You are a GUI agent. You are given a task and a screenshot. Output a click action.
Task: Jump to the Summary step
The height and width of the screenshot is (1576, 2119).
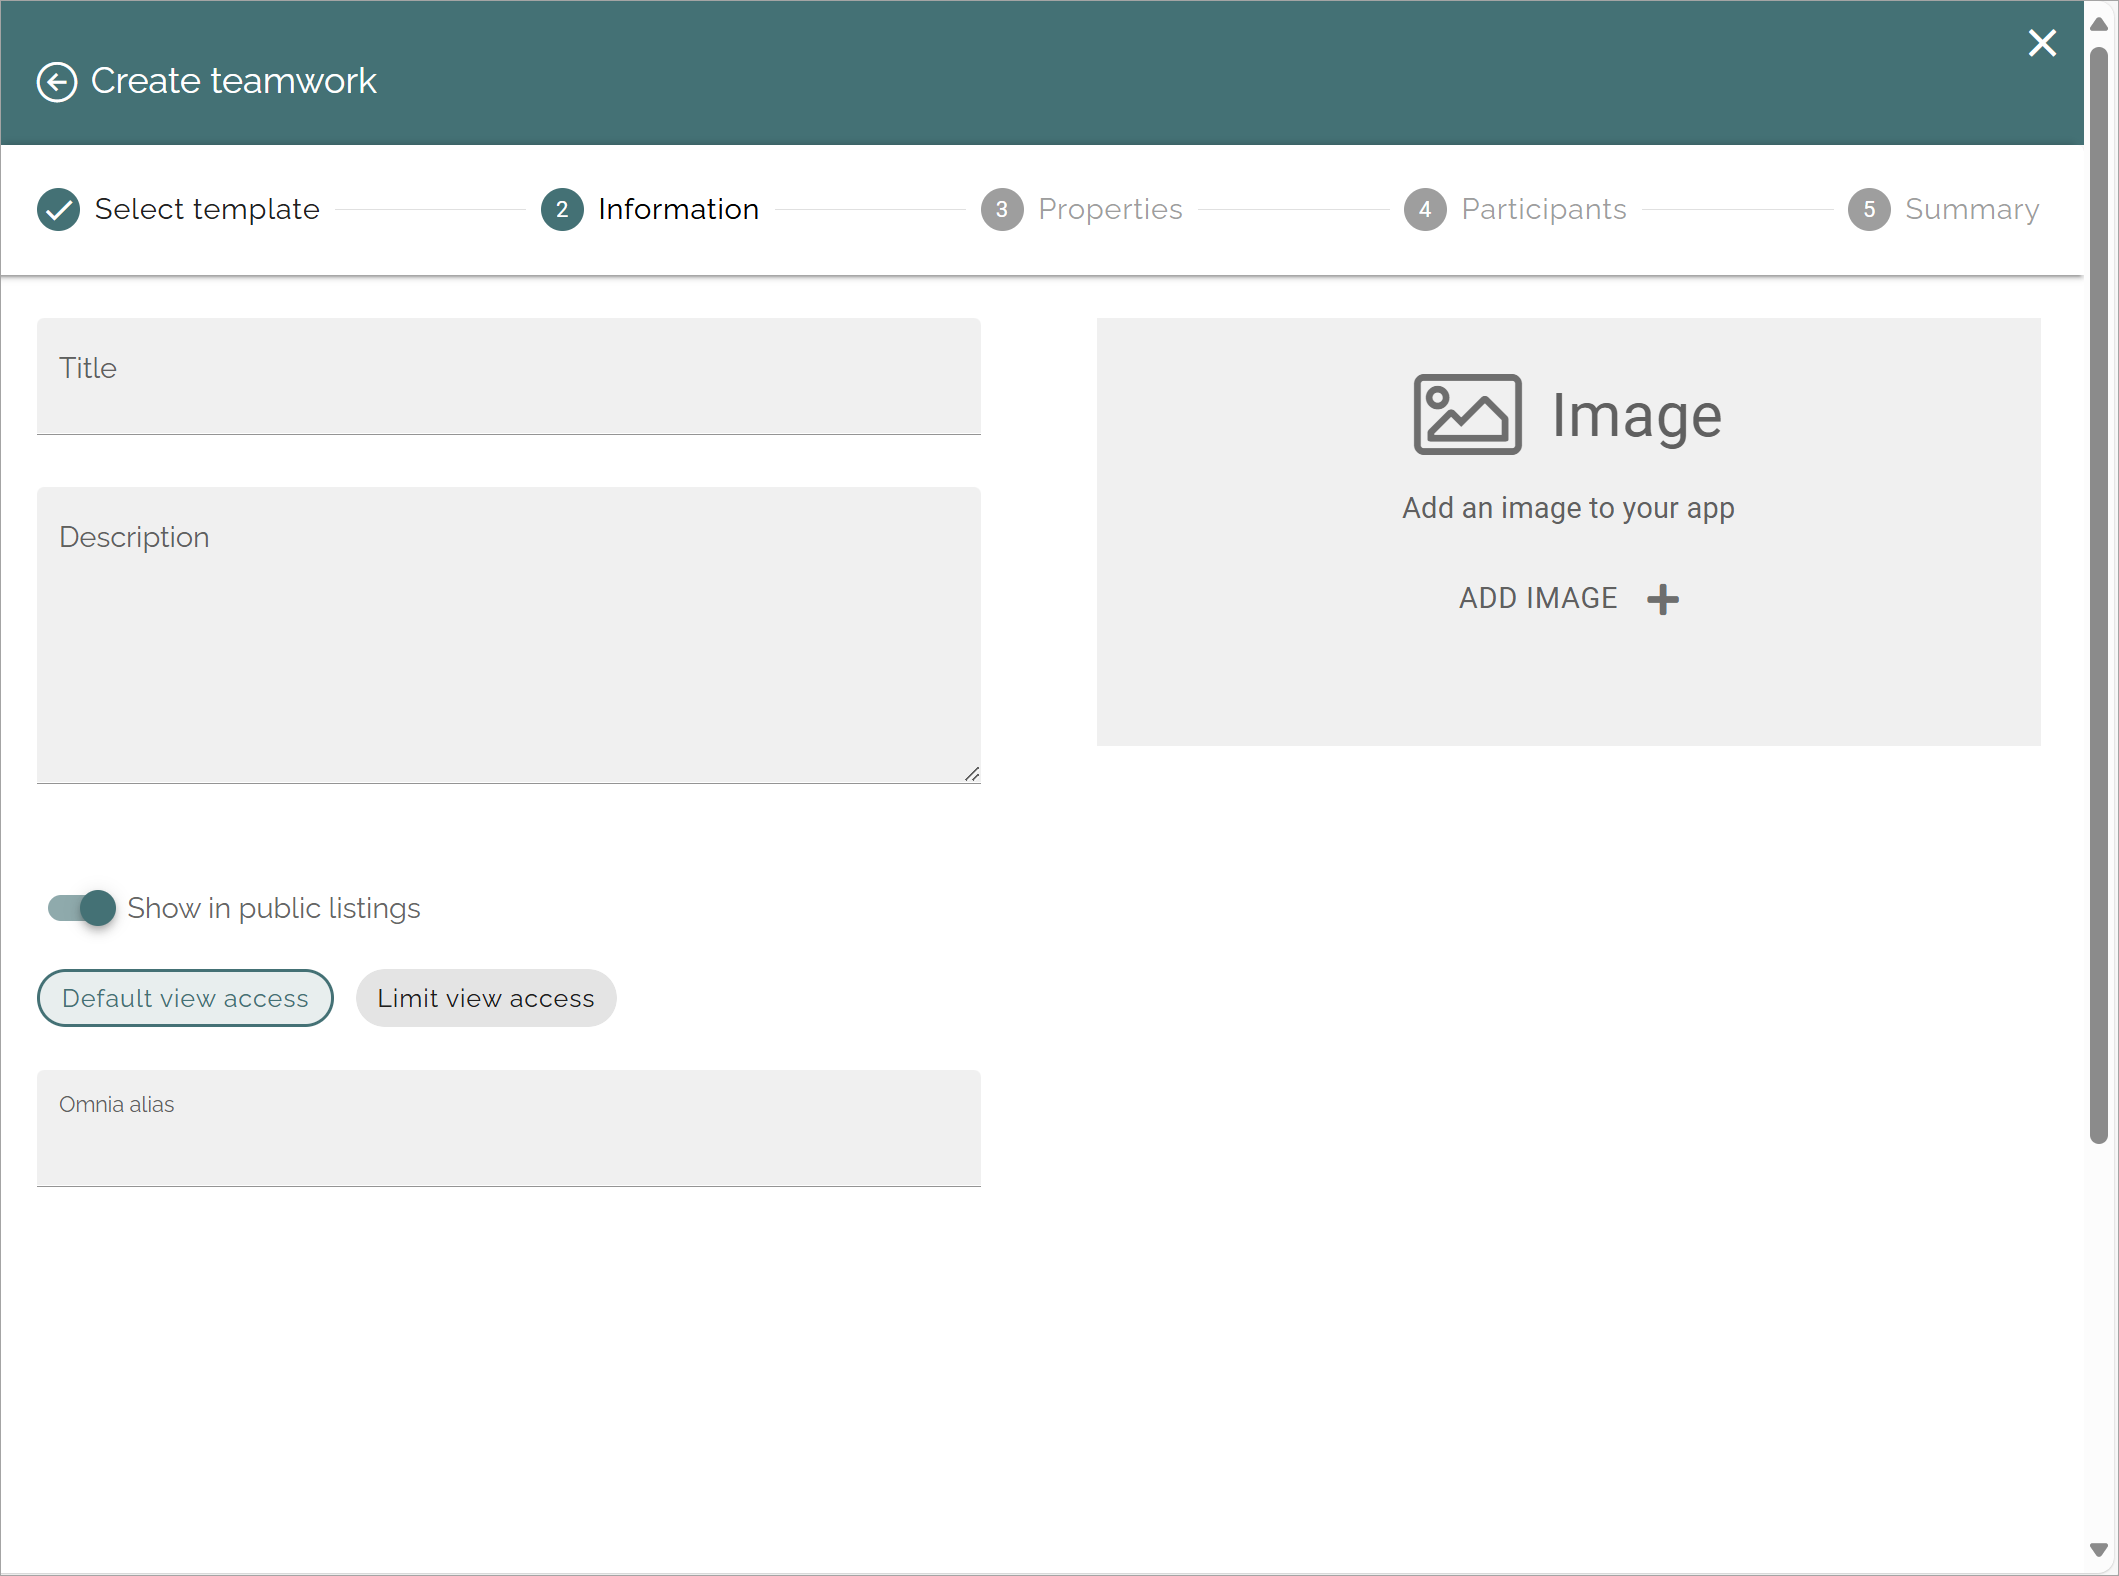(1972, 209)
